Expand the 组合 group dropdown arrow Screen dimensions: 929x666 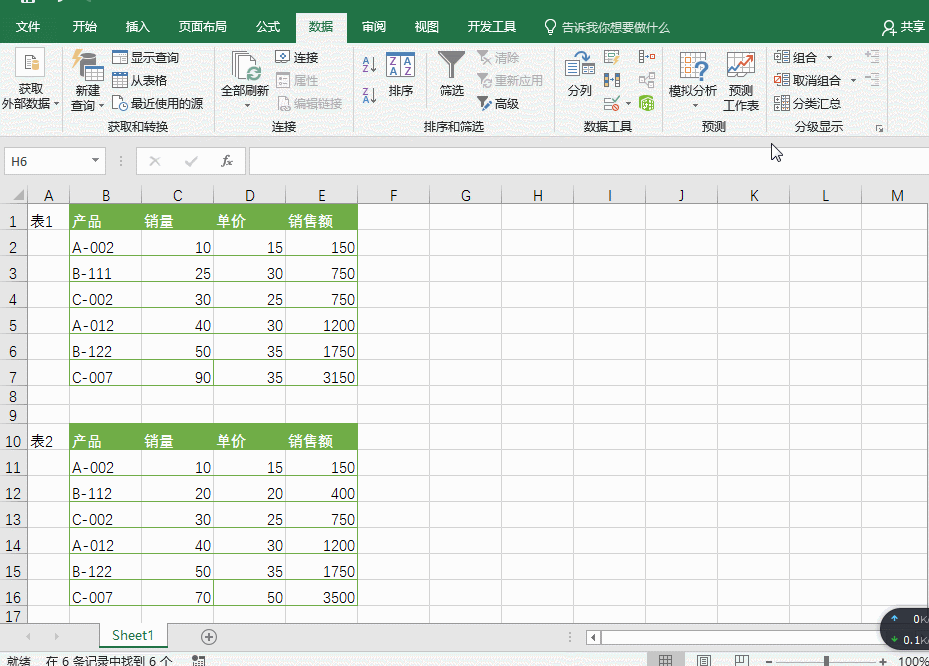pyautogui.click(x=829, y=57)
